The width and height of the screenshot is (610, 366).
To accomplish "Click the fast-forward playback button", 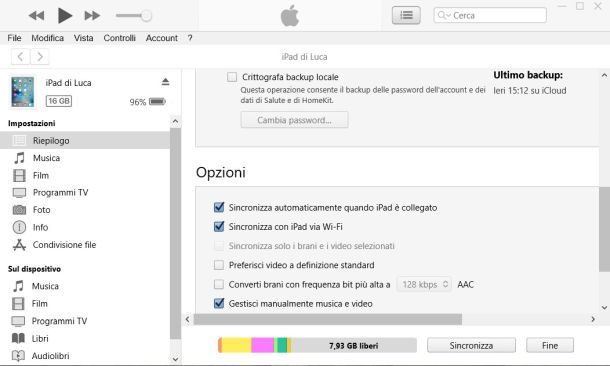I will pyautogui.click(x=92, y=16).
